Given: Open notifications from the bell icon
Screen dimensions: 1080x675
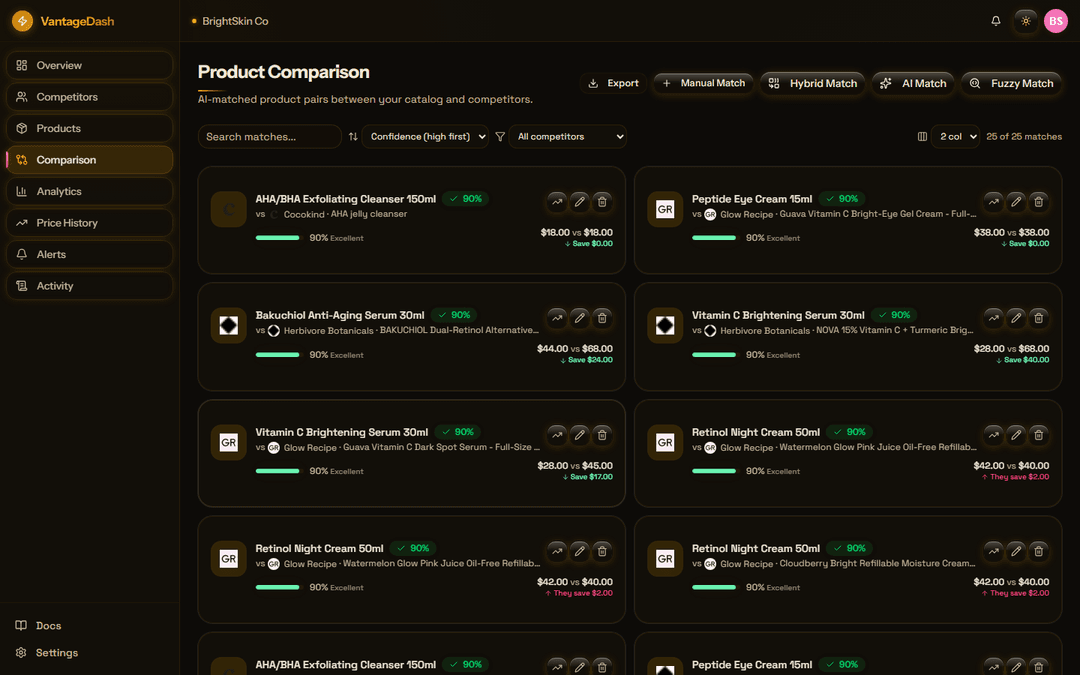Looking at the screenshot, I should [995, 20].
